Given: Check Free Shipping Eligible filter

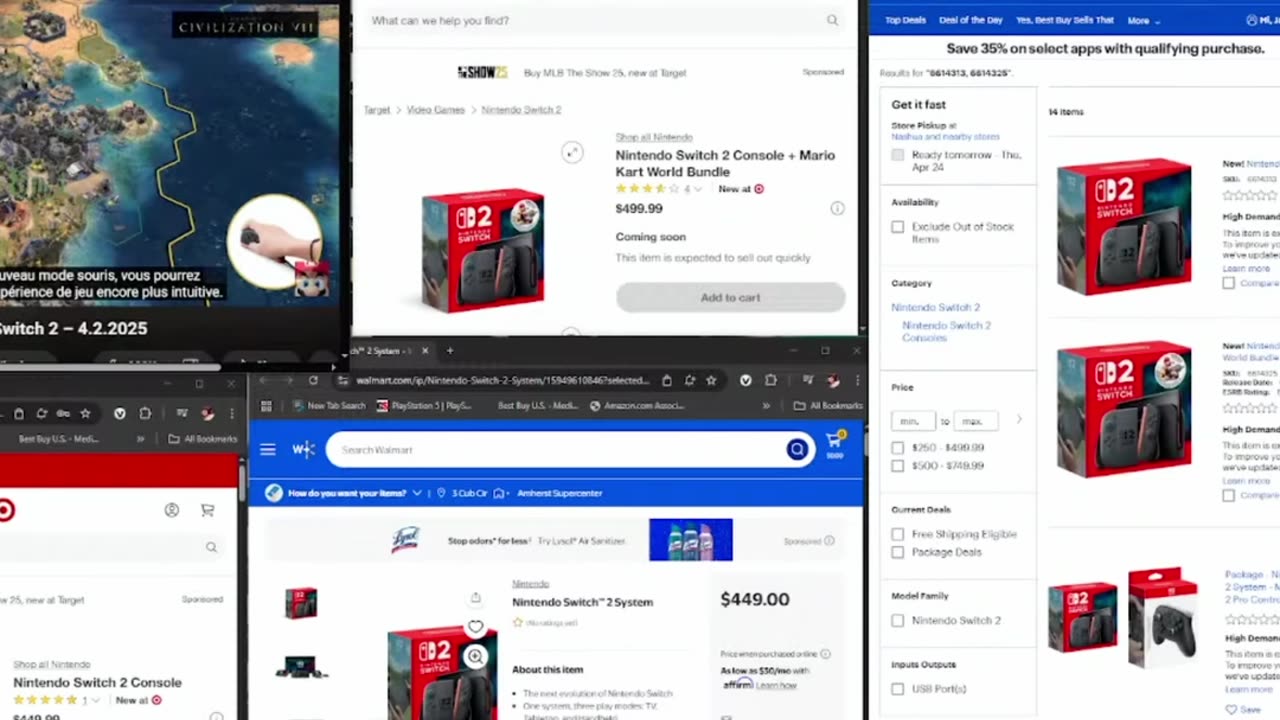Looking at the screenshot, I should coord(897,534).
